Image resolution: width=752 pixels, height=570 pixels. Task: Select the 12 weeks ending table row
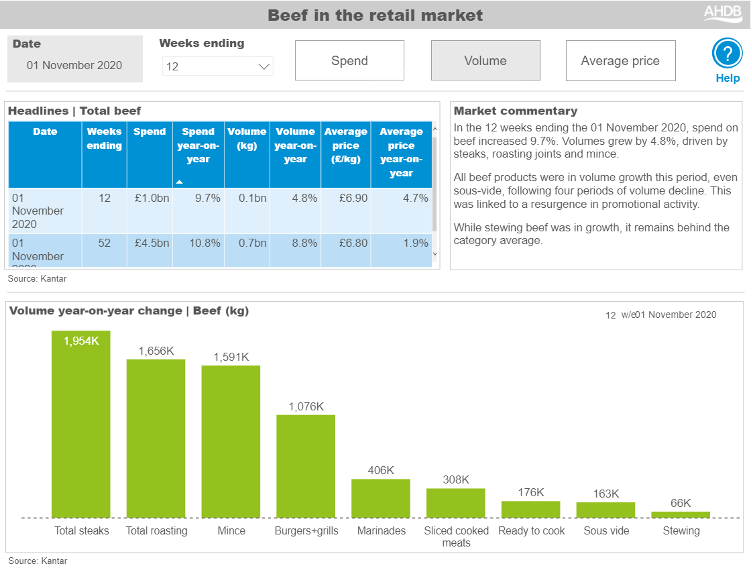pos(220,211)
